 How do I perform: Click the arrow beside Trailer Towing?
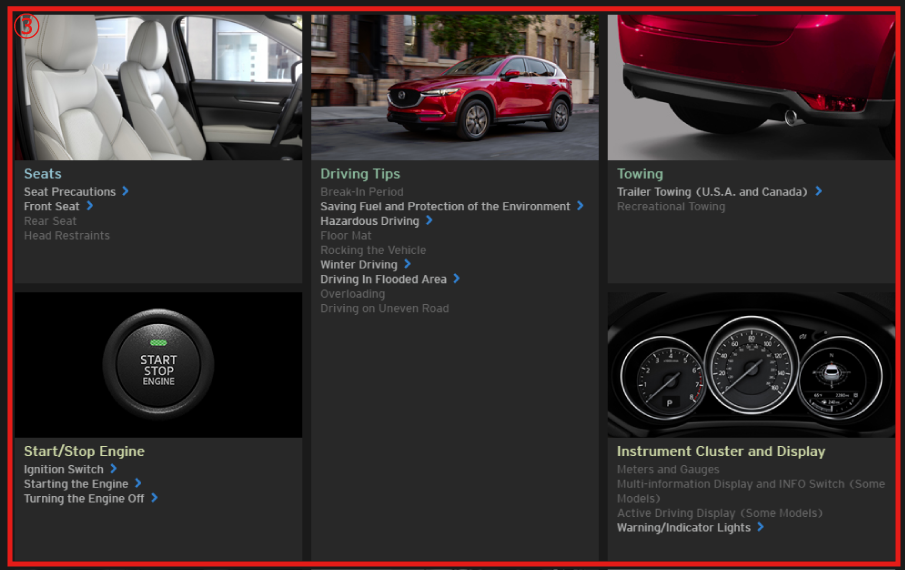coord(818,191)
